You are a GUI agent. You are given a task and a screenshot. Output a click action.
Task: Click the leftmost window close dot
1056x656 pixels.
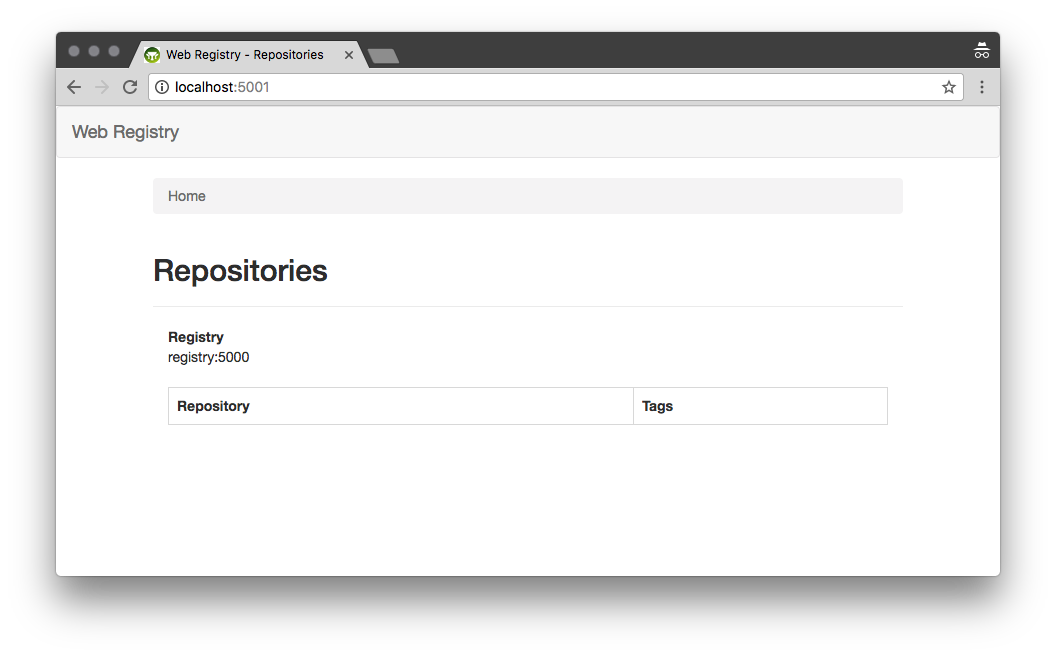click(74, 51)
